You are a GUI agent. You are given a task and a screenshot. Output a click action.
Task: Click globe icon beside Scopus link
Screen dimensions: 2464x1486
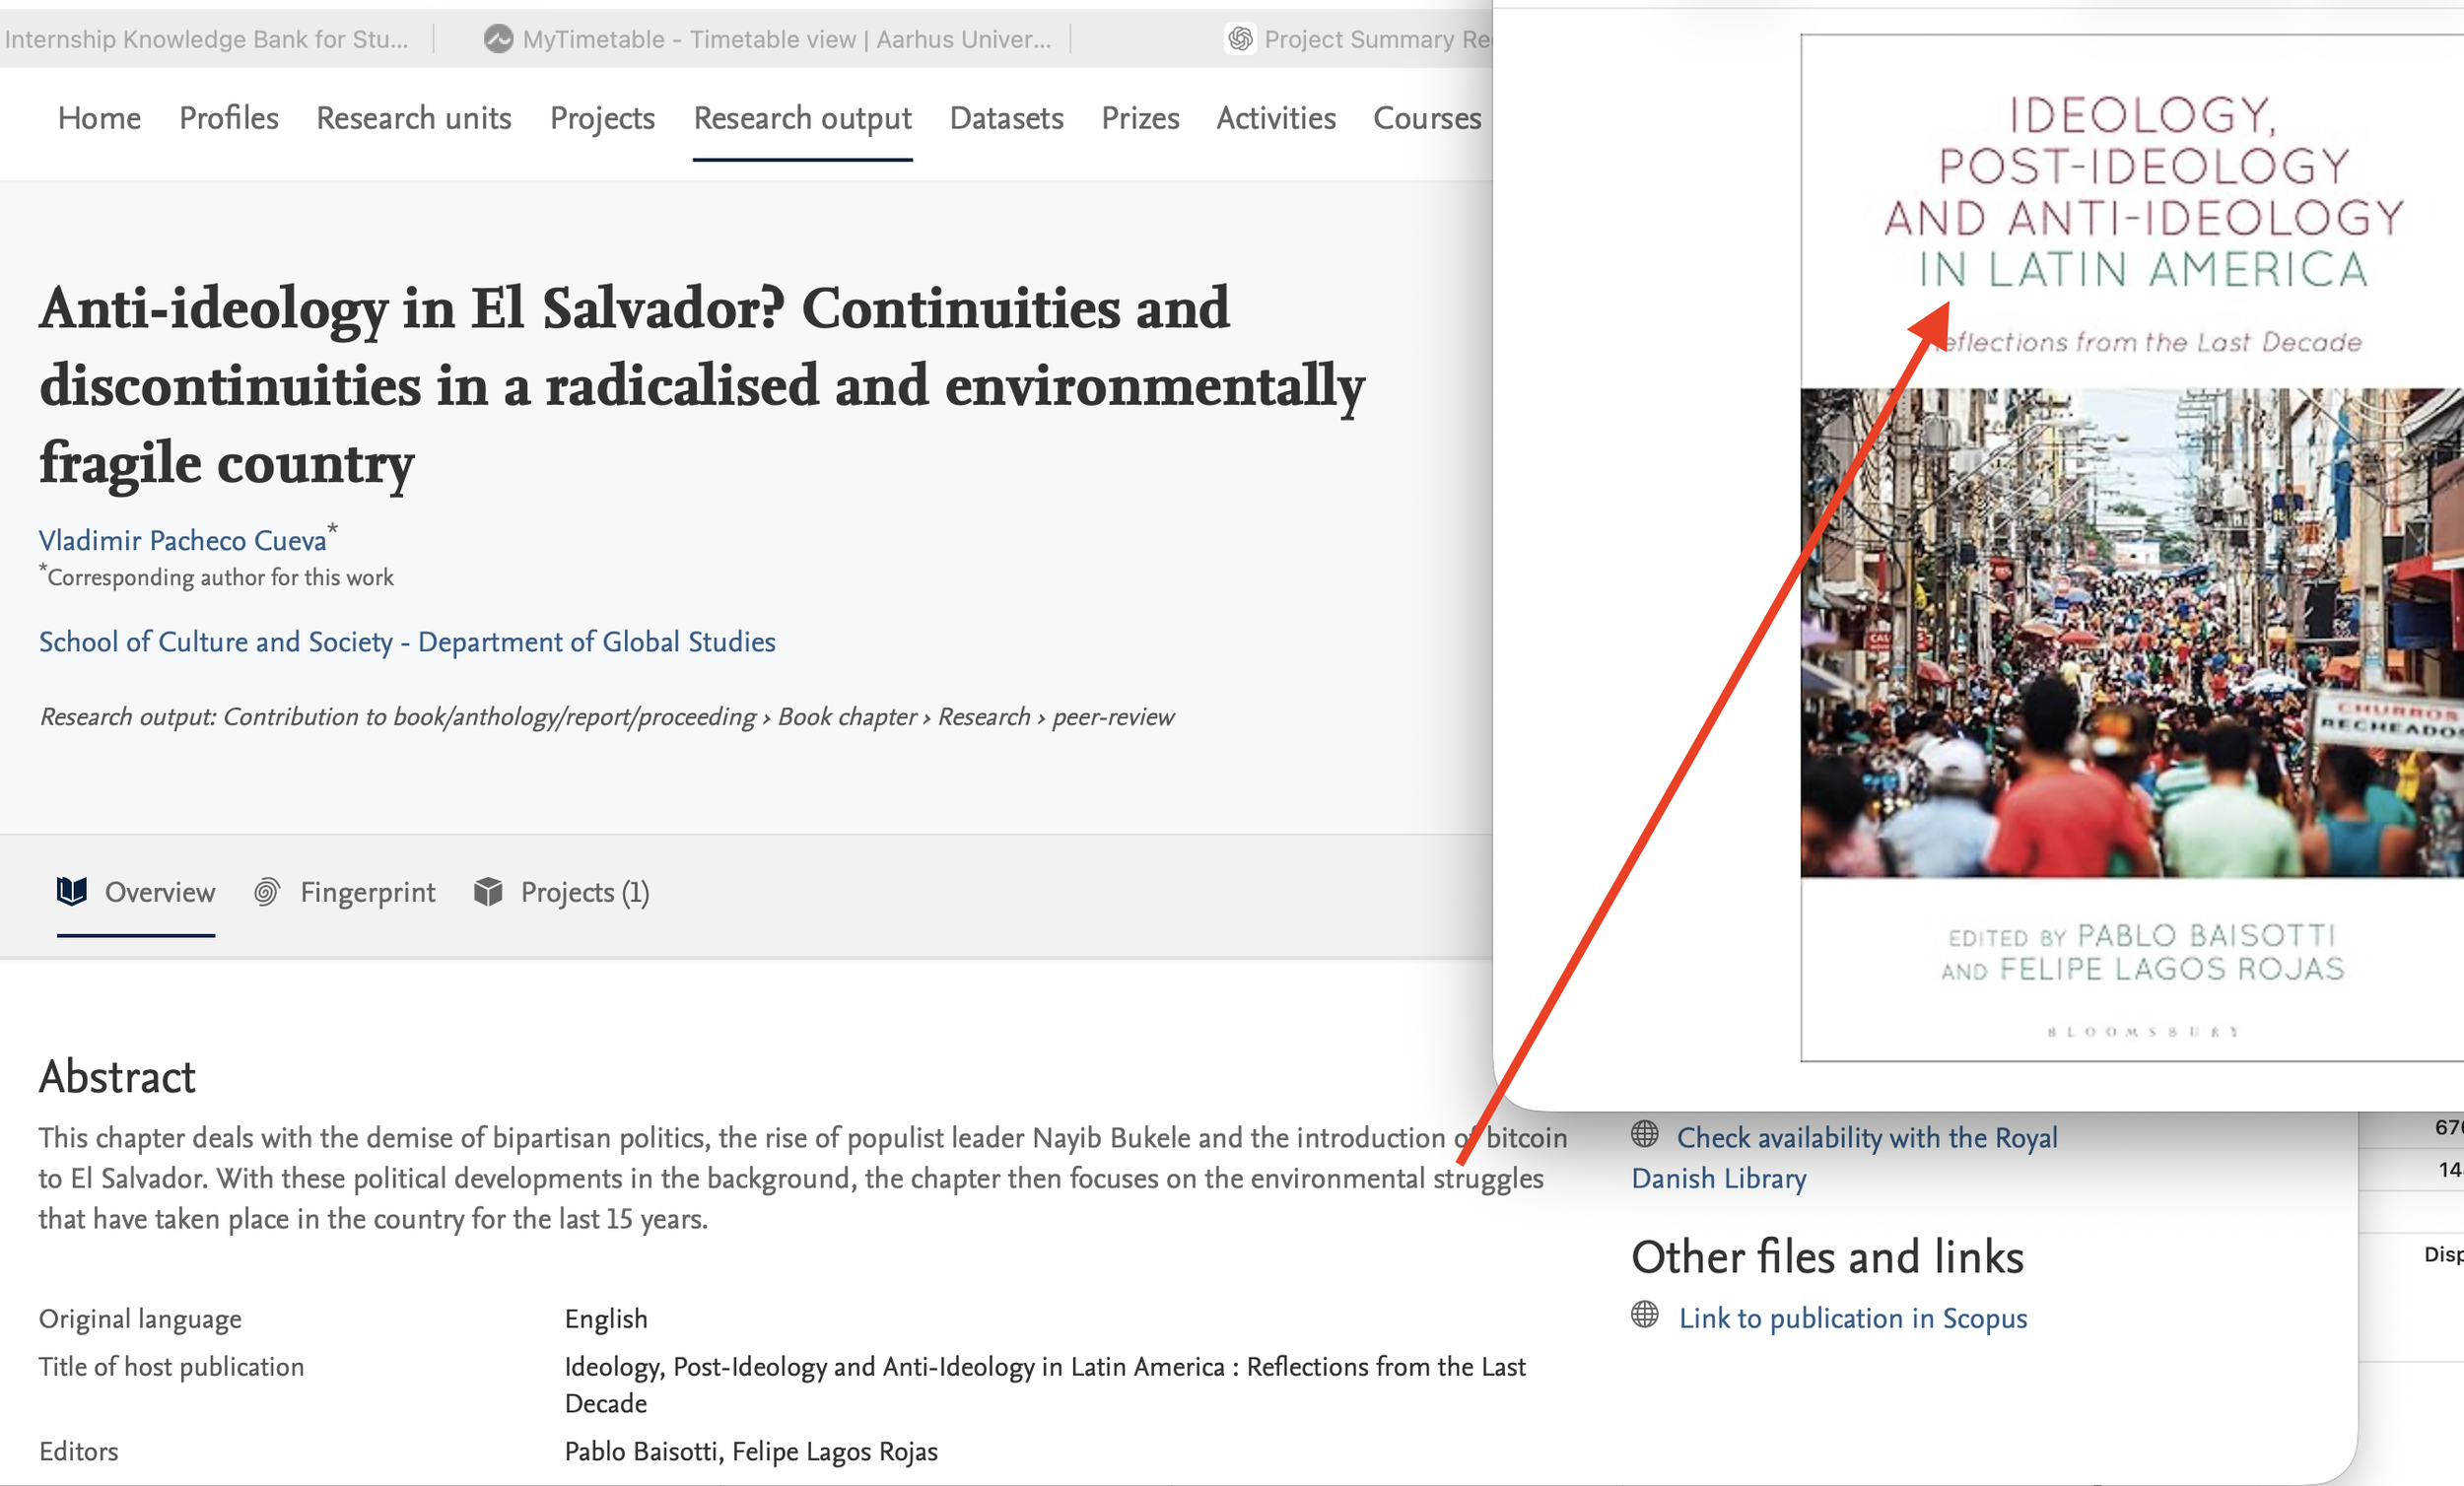coord(1644,1315)
